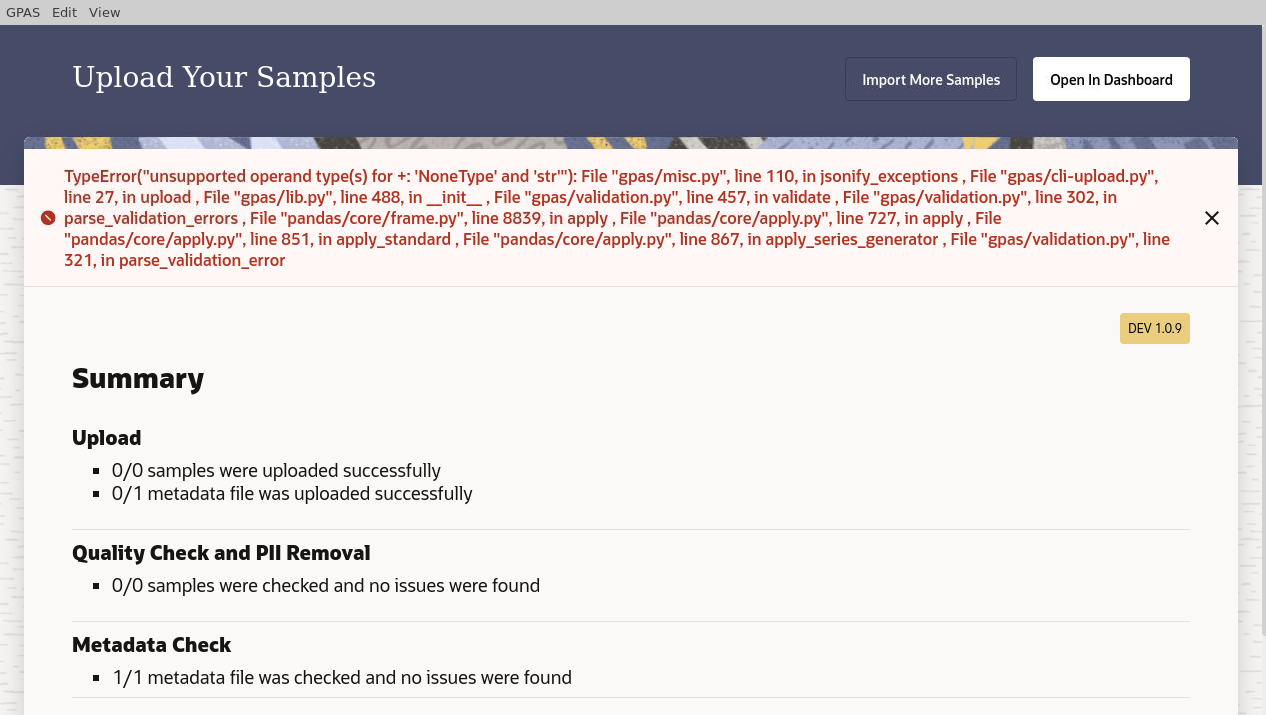
Task: Click the DEV 1.0.9 version badge
Action: click(1154, 328)
